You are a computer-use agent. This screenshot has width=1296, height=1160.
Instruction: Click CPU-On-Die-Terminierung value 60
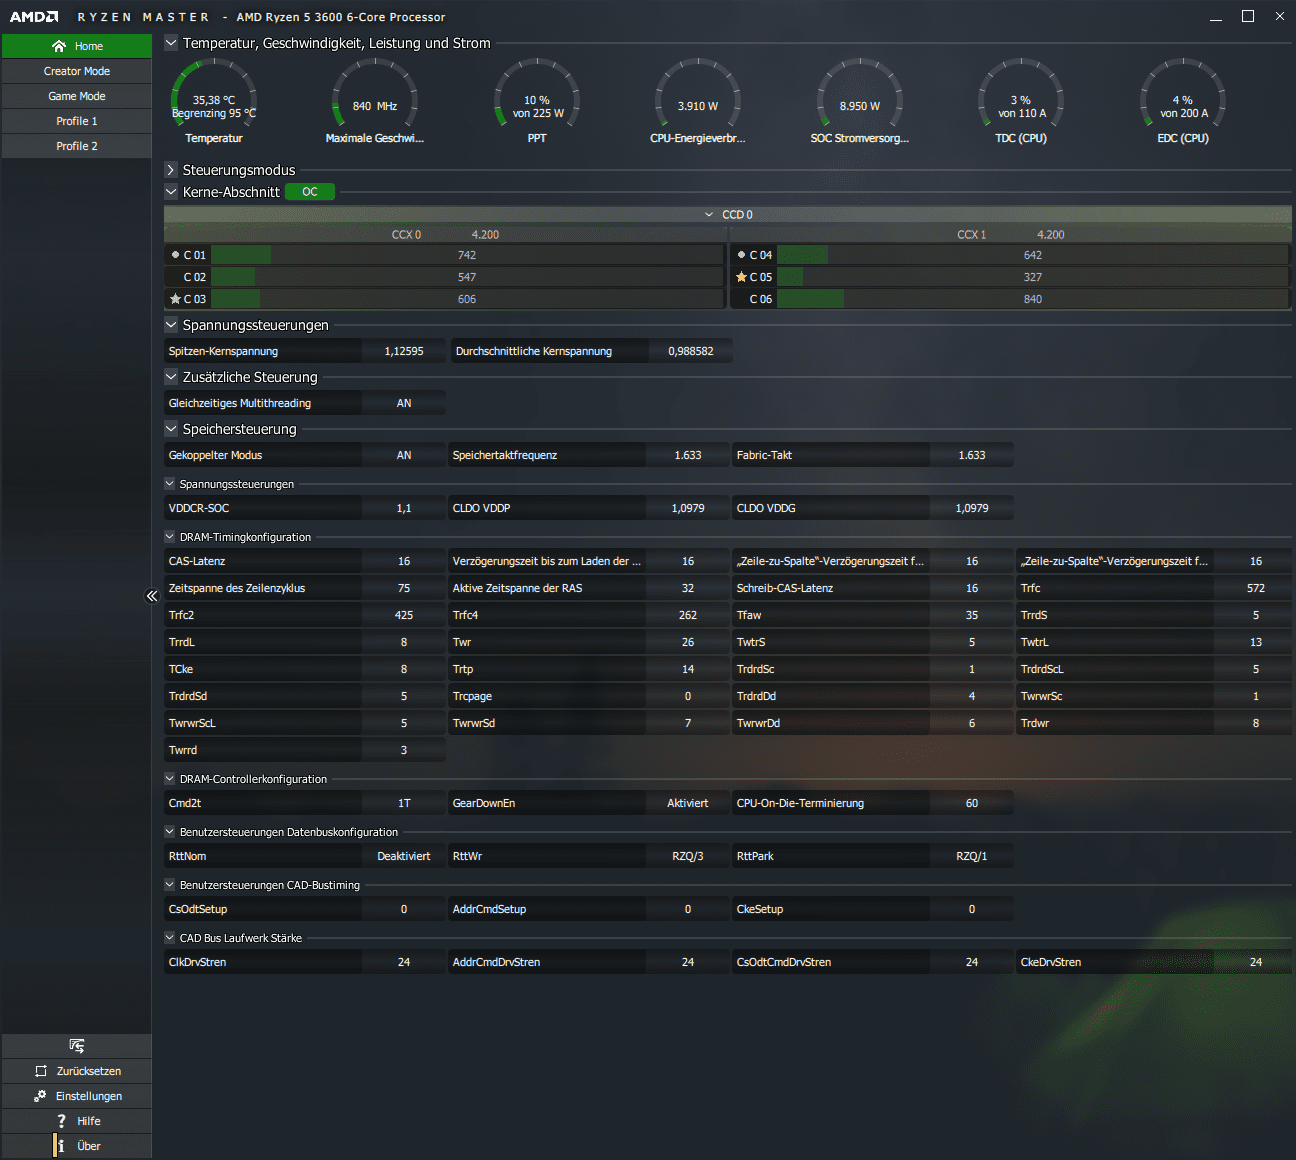972,803
